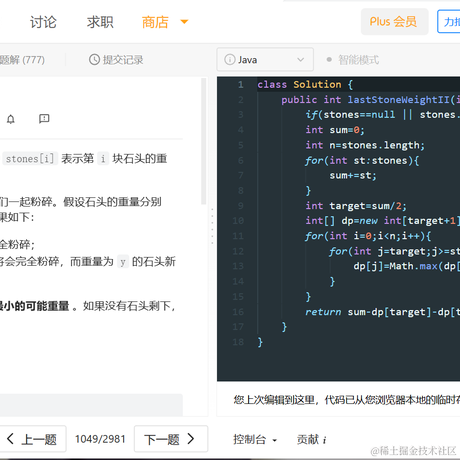Go to previous problem 上一题
The image size is (460, 460).
(32, 439)
